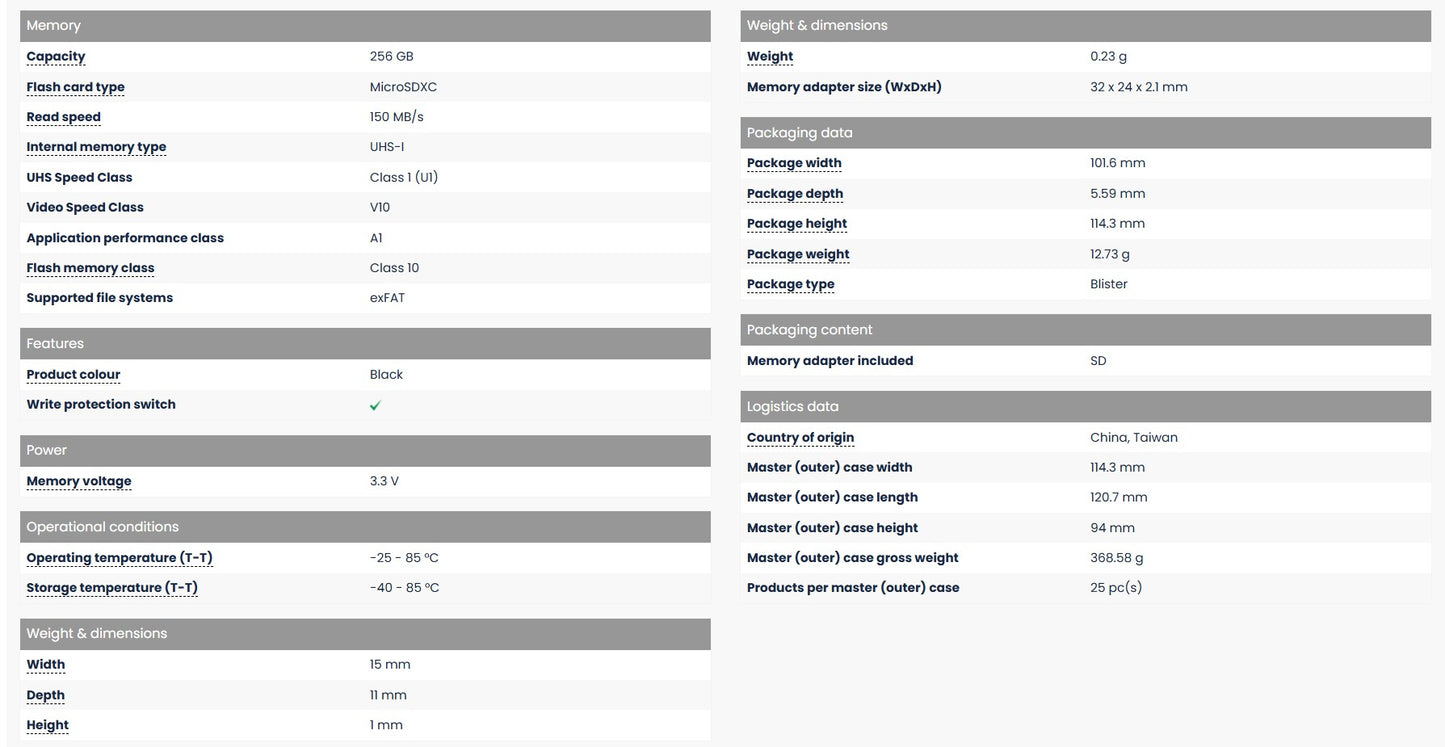Click the Features section header
Viewport: 1445px width, 747px height.
point(365,344)
